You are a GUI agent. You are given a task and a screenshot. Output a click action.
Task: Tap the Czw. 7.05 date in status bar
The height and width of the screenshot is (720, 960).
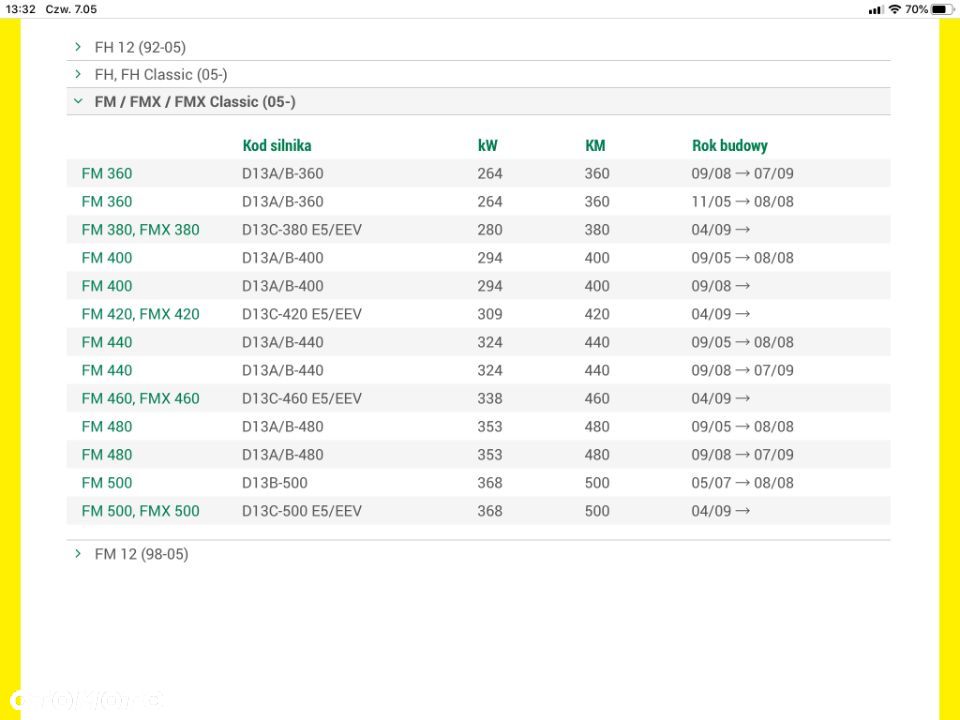71,9
